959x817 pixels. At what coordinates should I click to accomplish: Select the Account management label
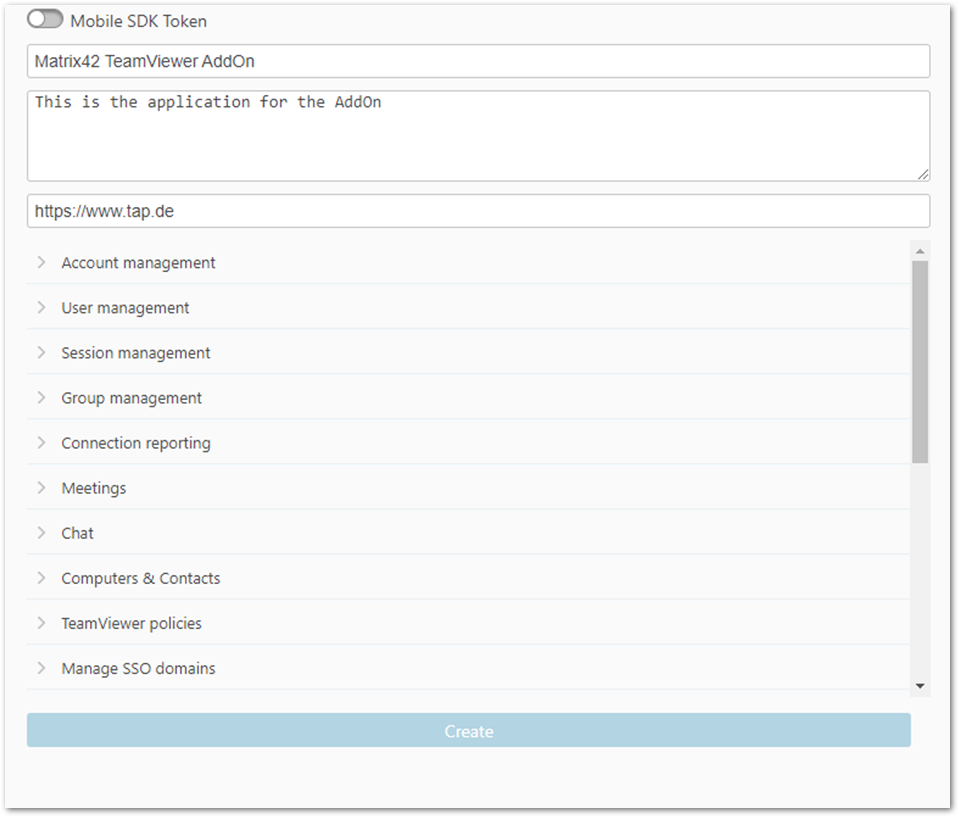(x=138, y=263)
